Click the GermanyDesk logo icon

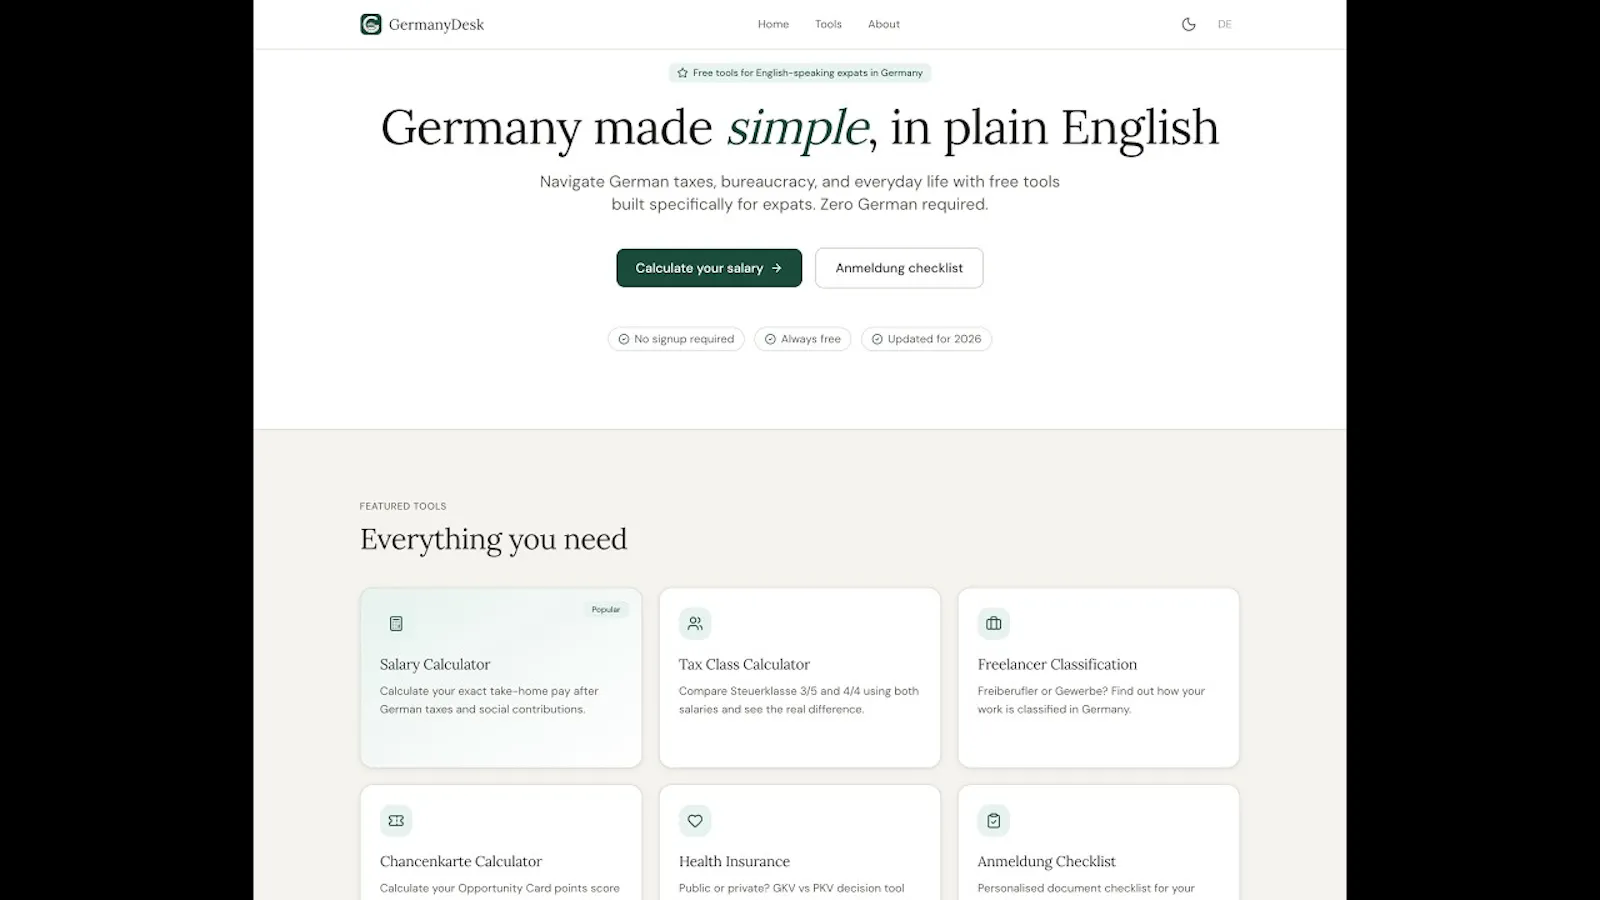point(371,24)
